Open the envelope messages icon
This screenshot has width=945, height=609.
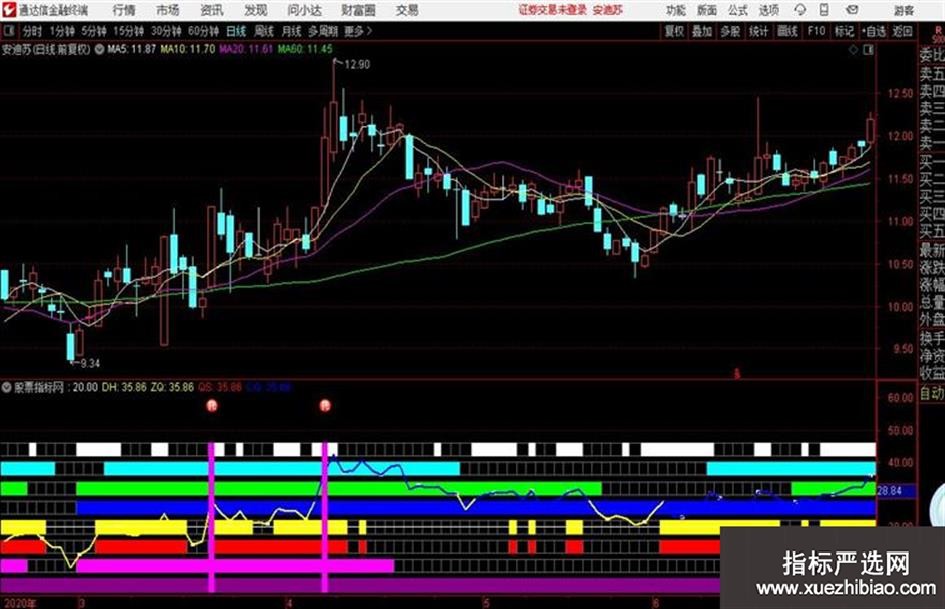pyautogui.click(x=852, y=10)
